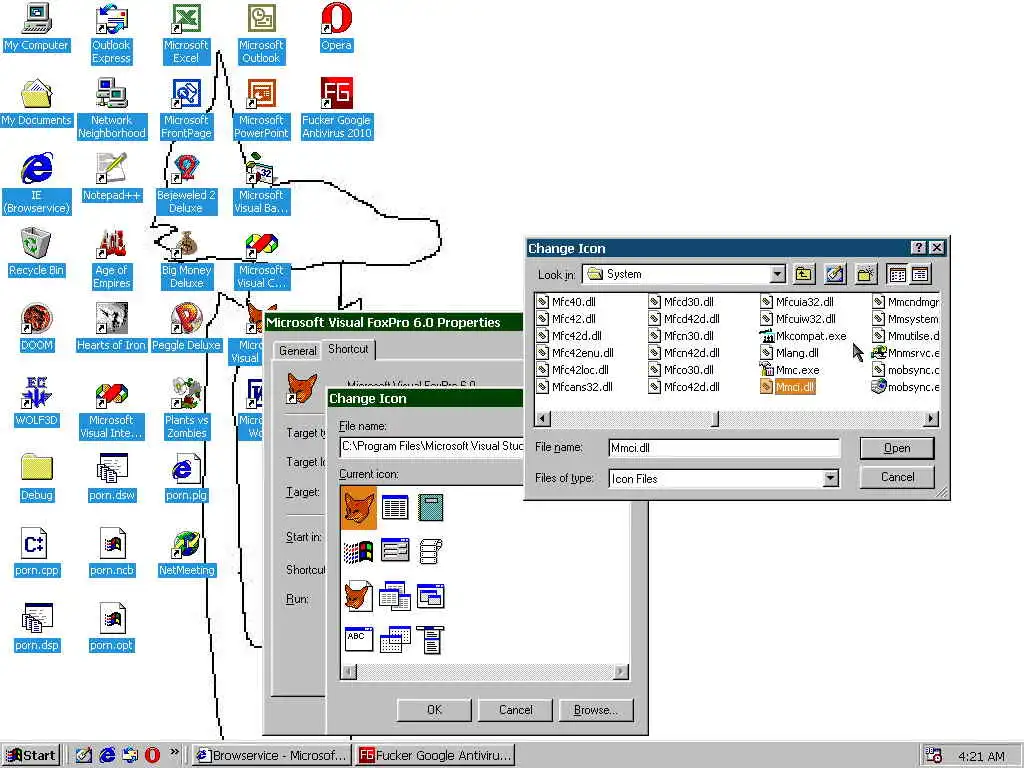
Task: Create New Folder via file dialog toolbar
Action: pyautogui.click(x=865, y=274)
